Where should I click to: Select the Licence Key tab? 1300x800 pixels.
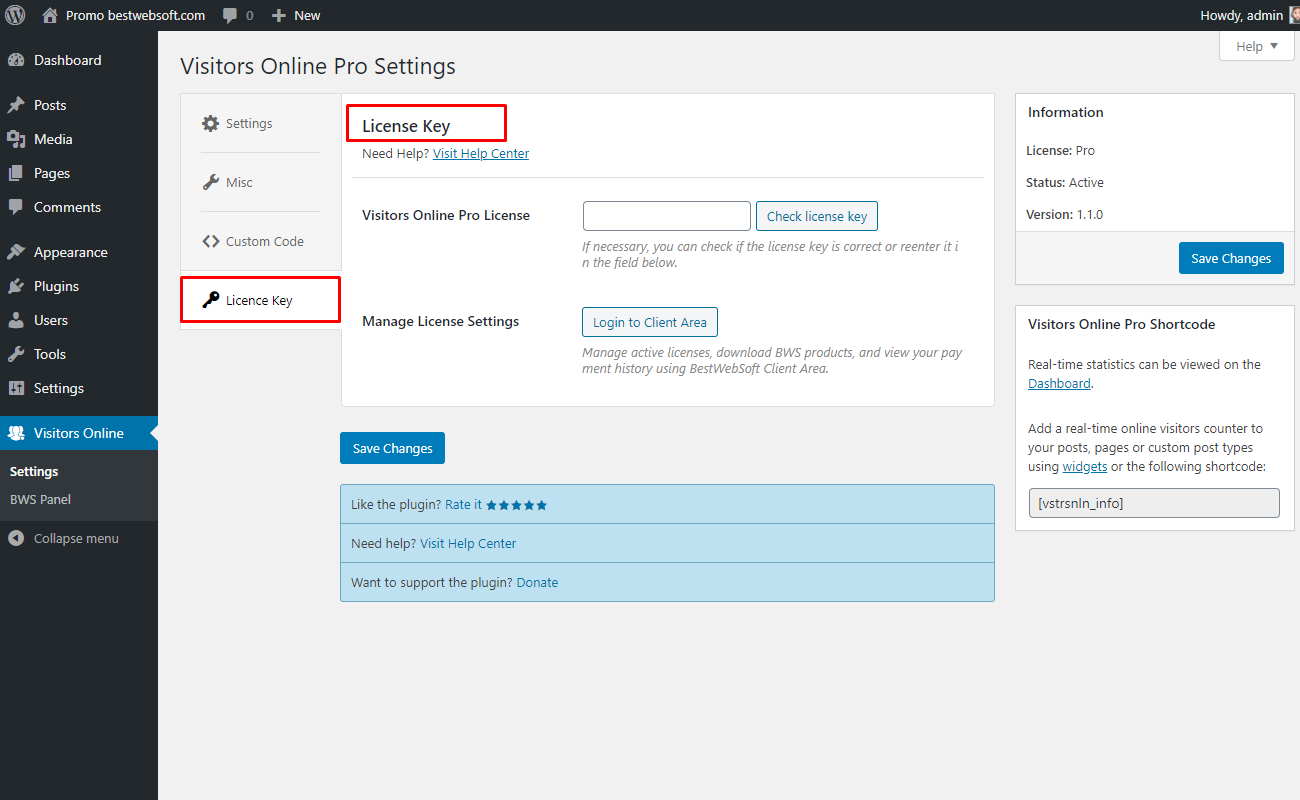(x=260, y=300)
